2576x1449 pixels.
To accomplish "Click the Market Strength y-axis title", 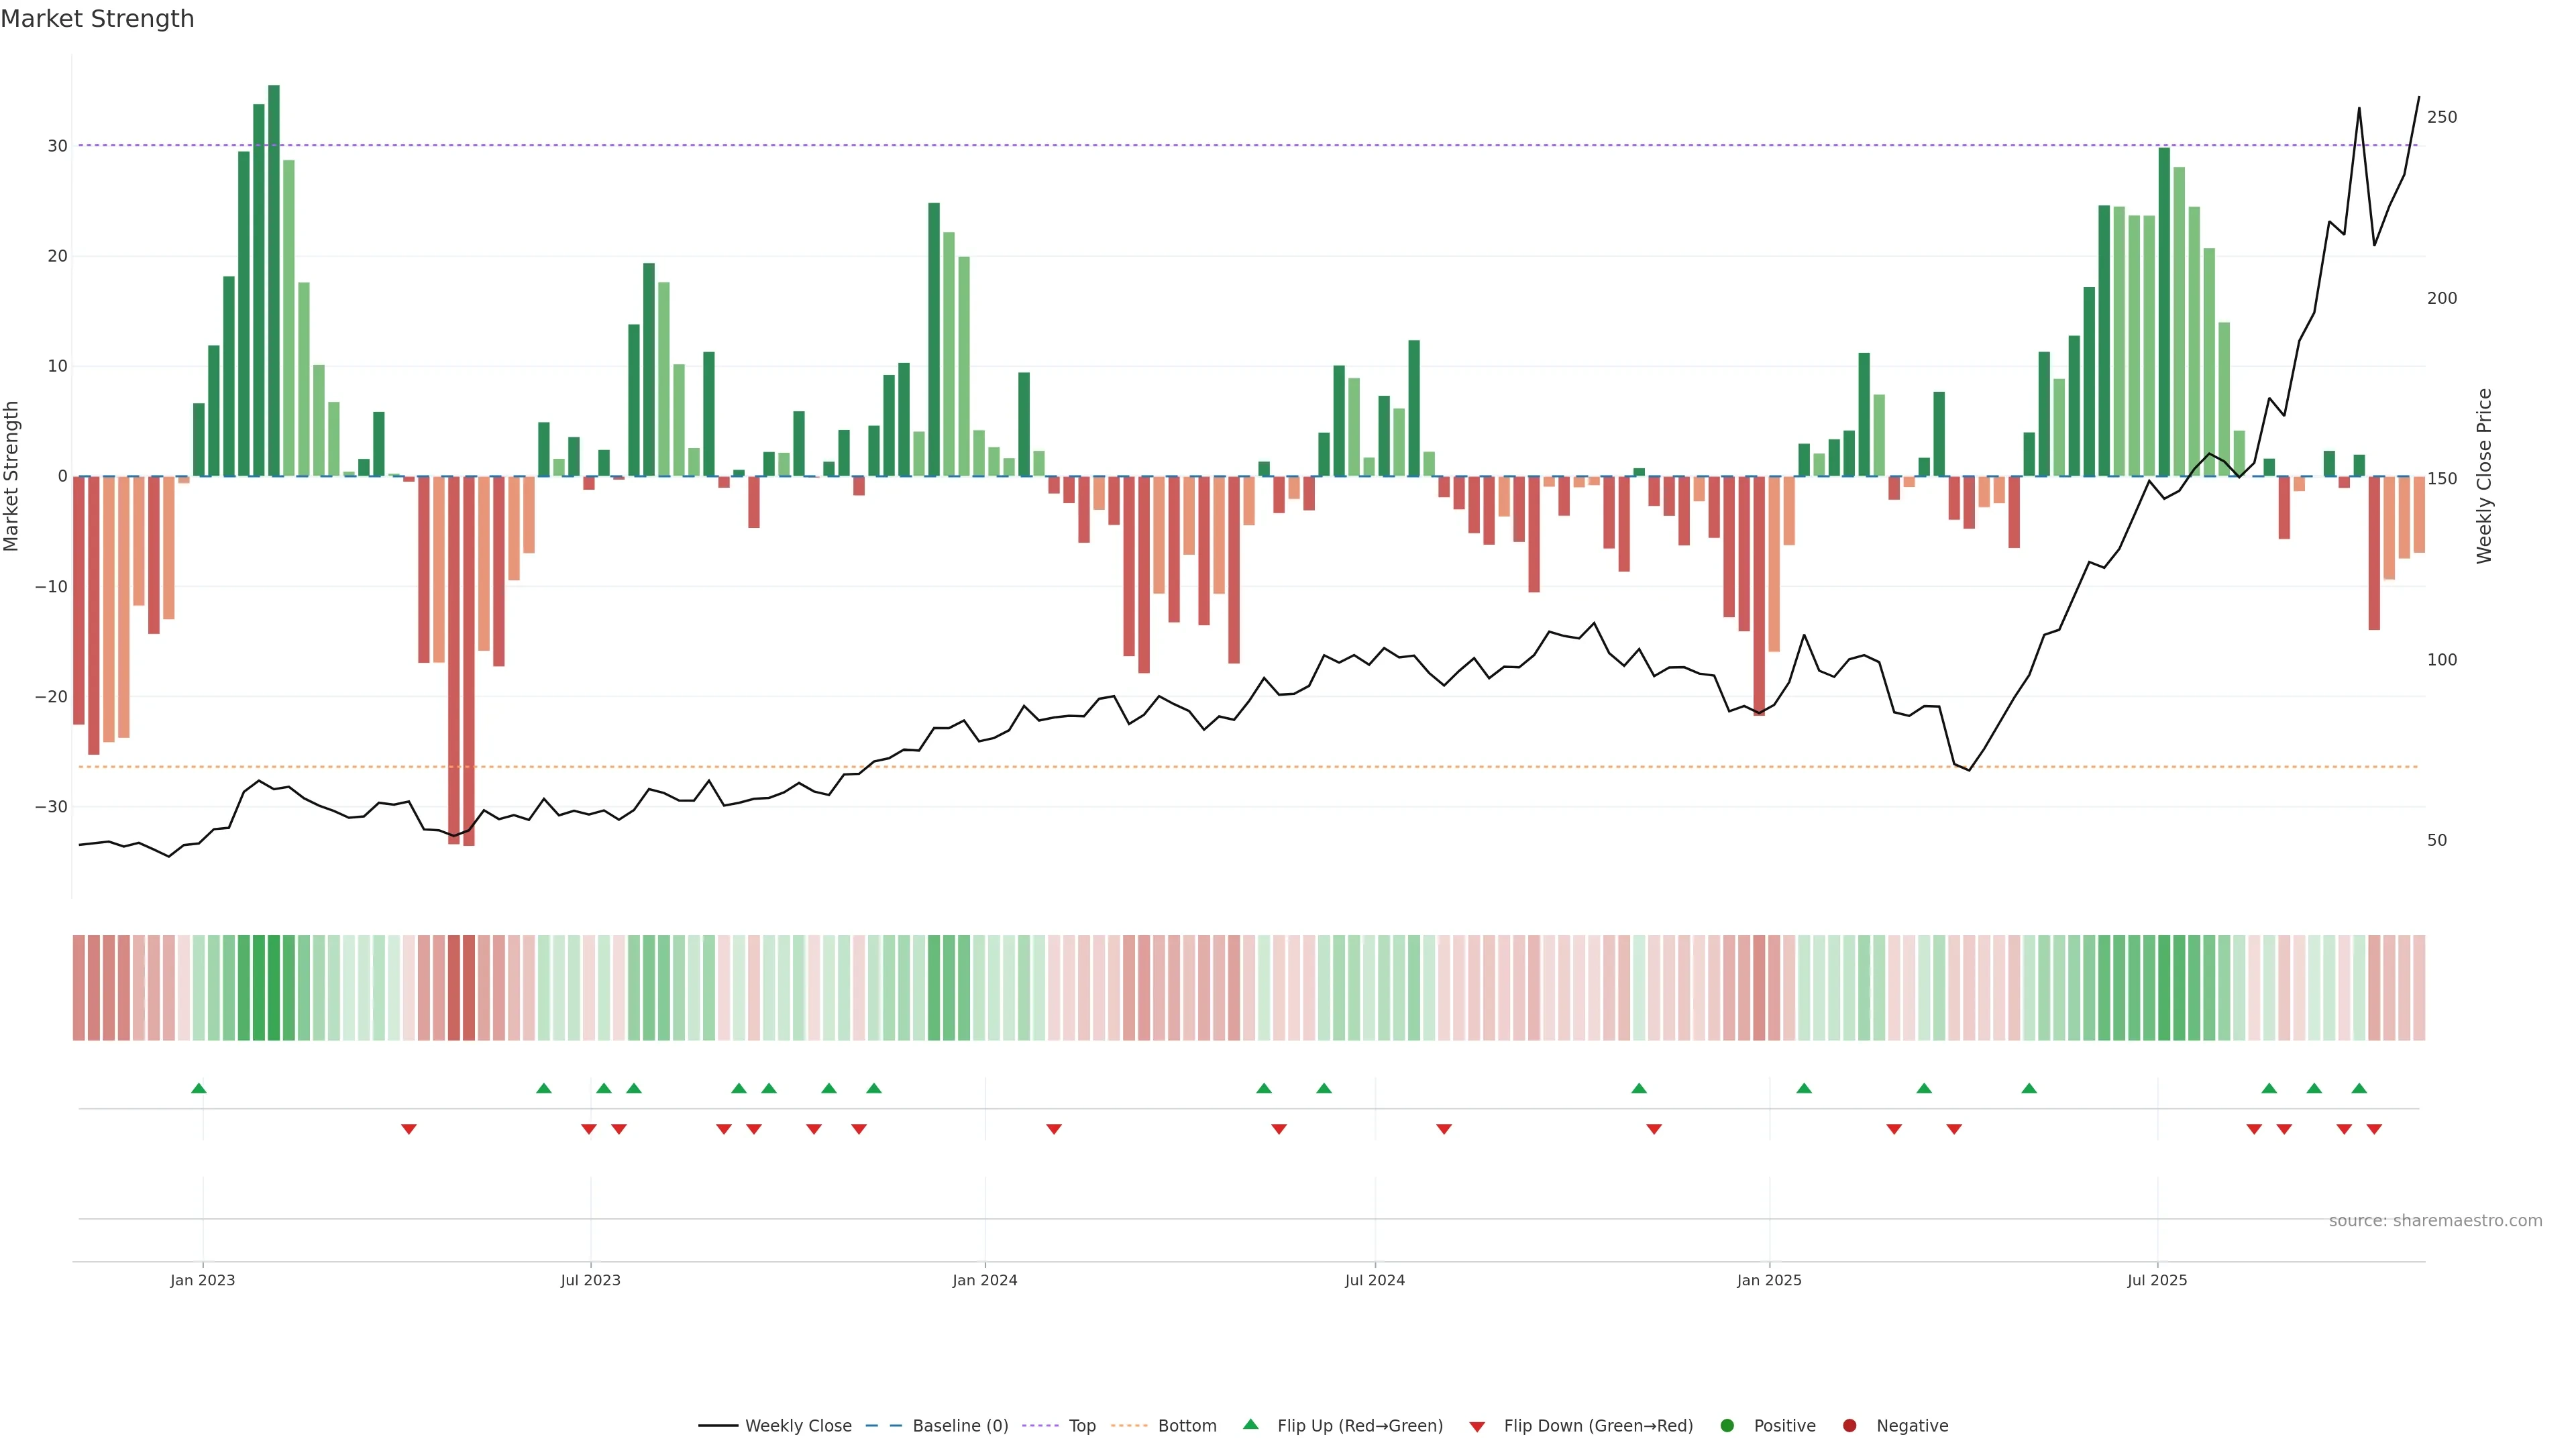I will pos(12,476).
